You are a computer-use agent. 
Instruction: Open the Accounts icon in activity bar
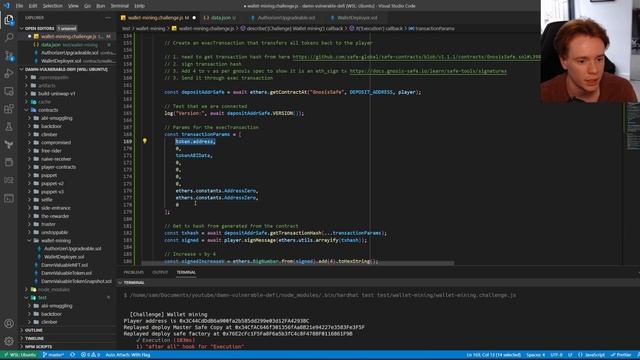coord(9,323)
